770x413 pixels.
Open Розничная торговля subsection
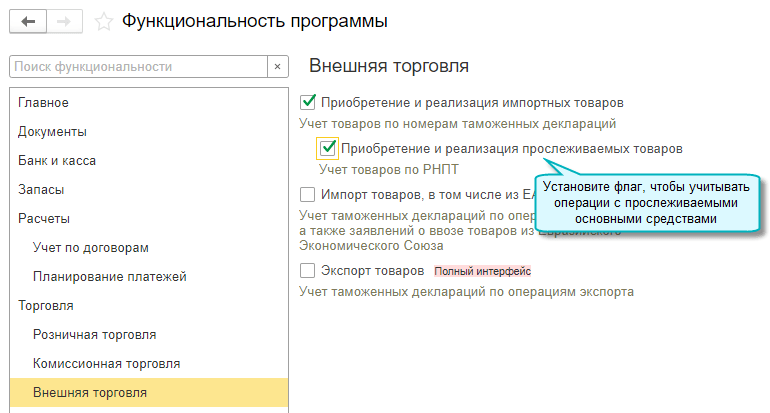(94, 335)
